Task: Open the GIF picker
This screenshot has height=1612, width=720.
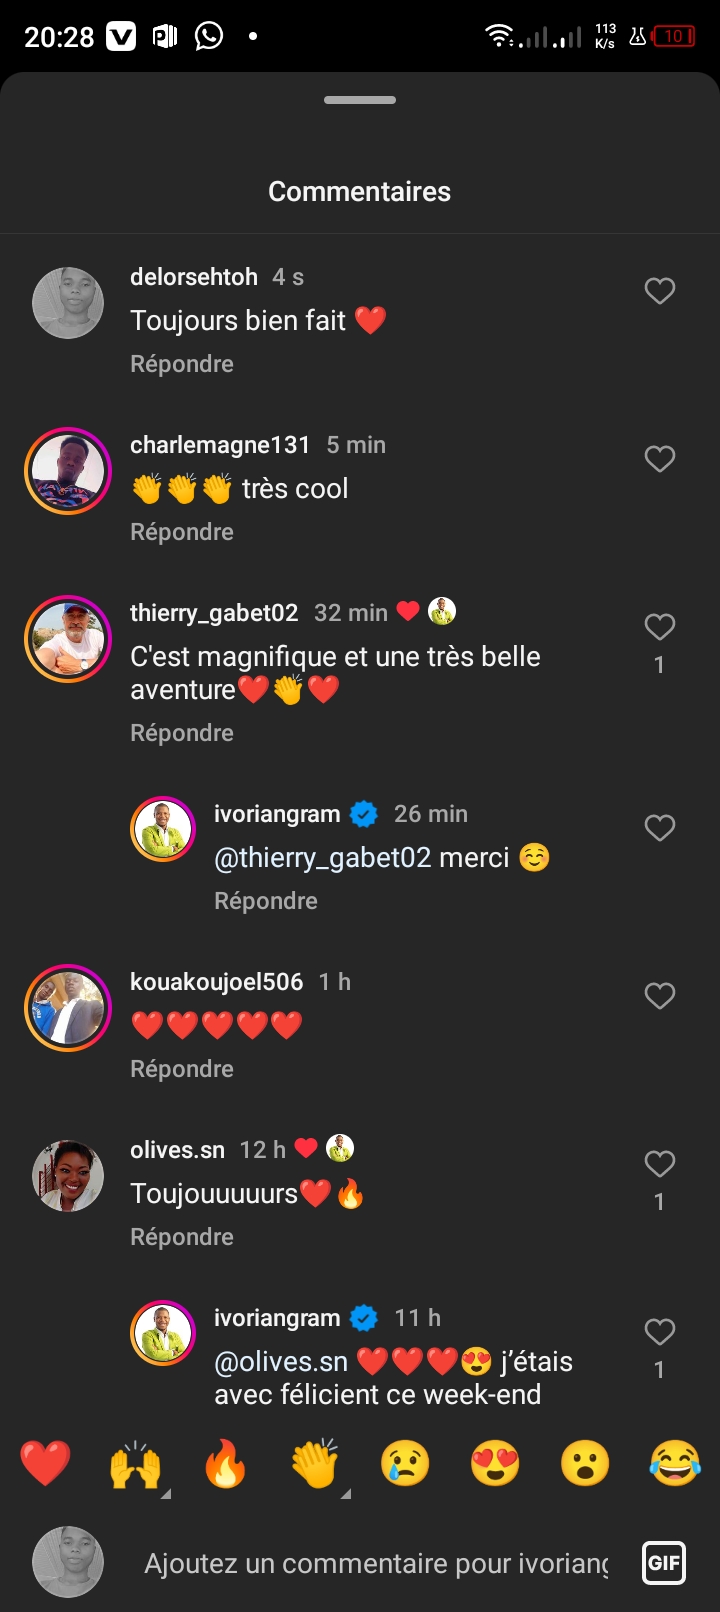Action: click(664, 1563)
